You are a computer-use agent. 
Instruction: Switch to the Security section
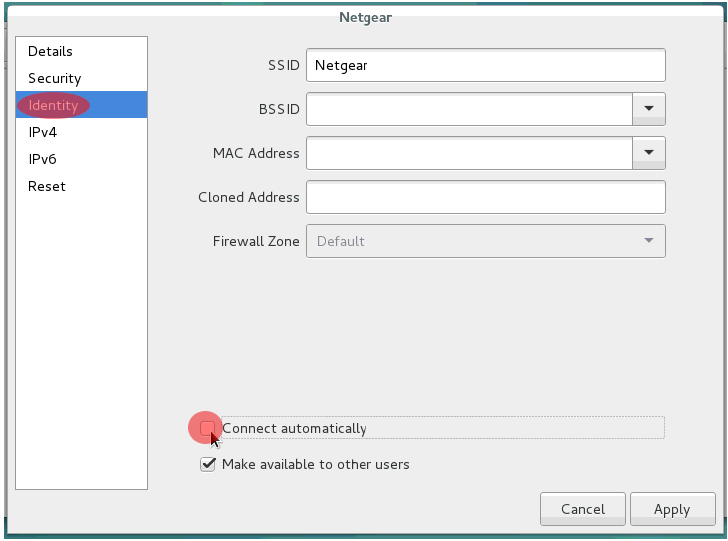[x=81, y=78]
